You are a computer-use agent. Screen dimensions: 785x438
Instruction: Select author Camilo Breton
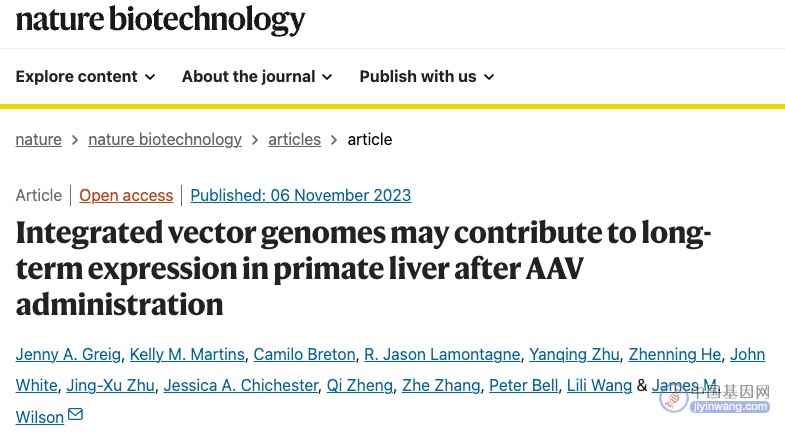pos(304,354)
